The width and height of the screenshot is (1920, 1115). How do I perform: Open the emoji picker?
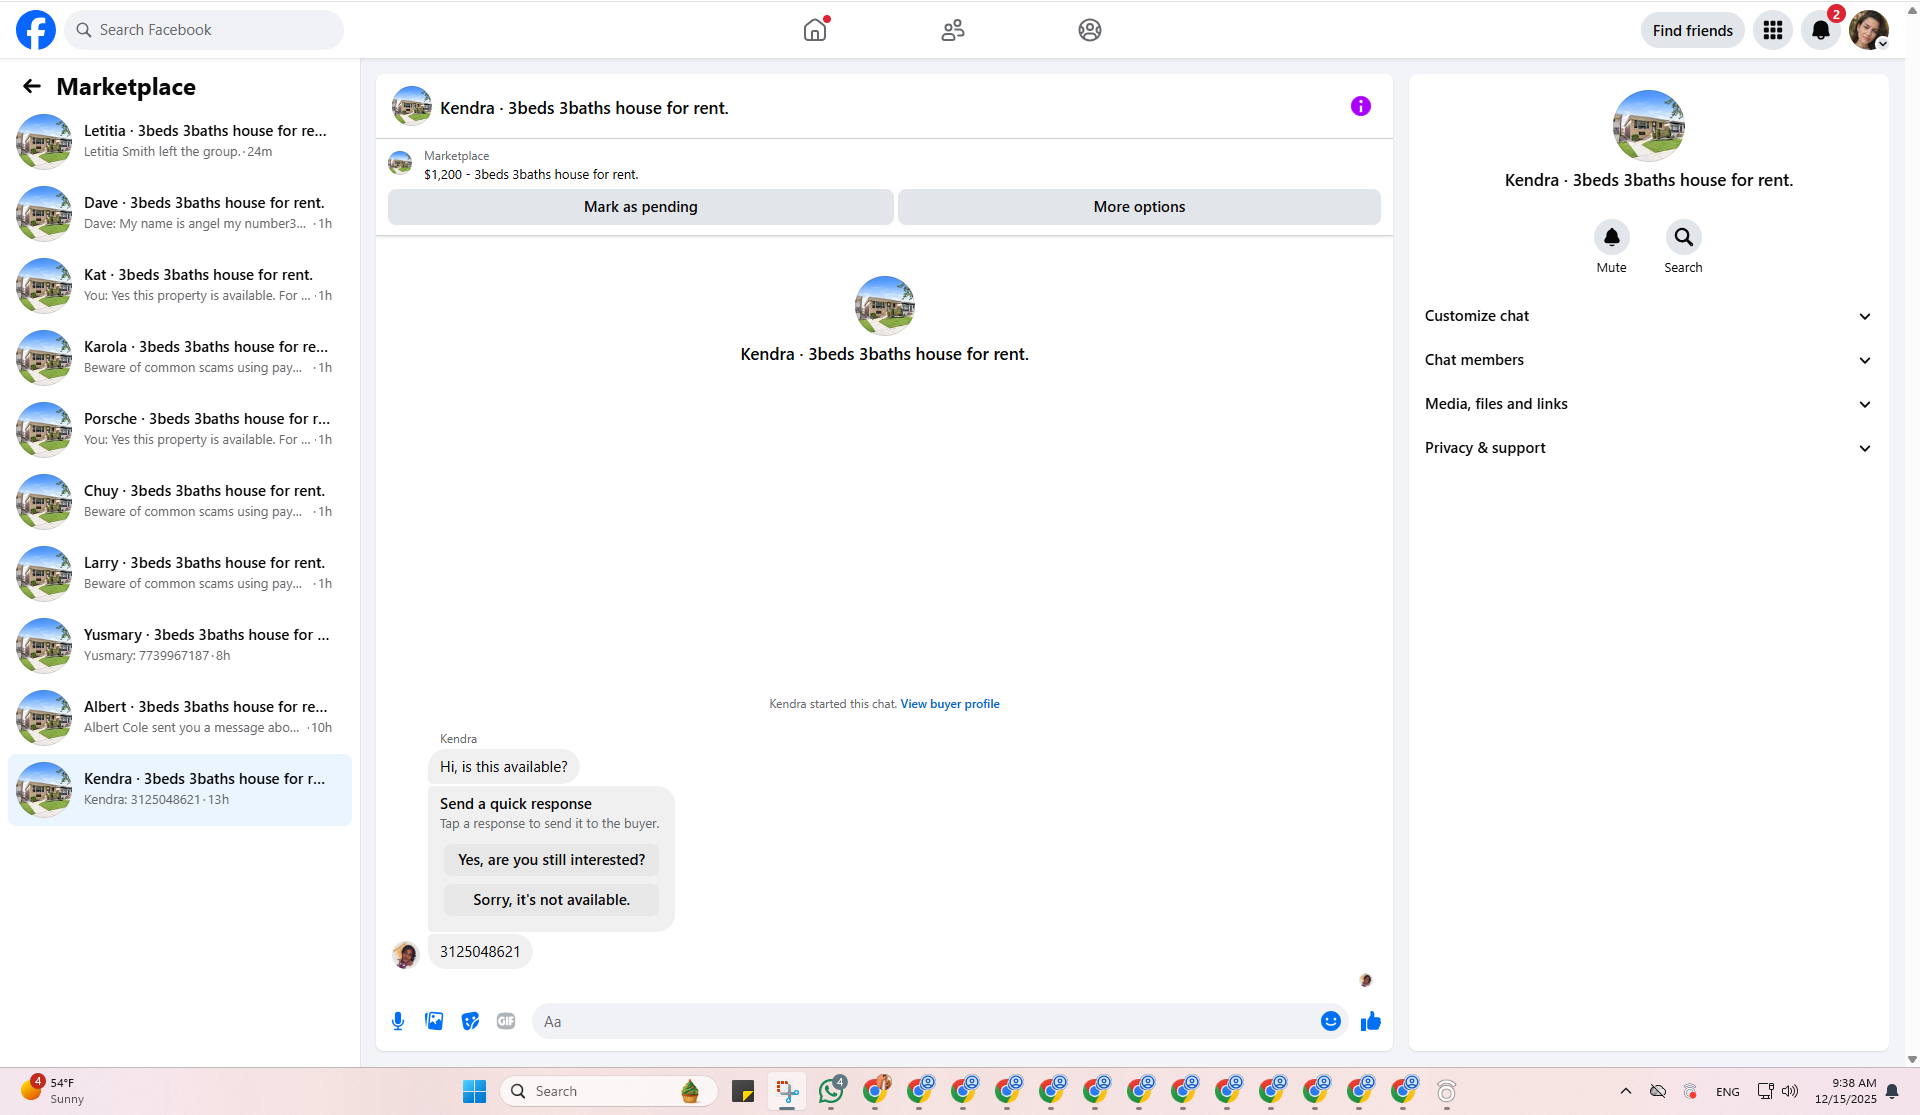(x=1331, y=1021)
